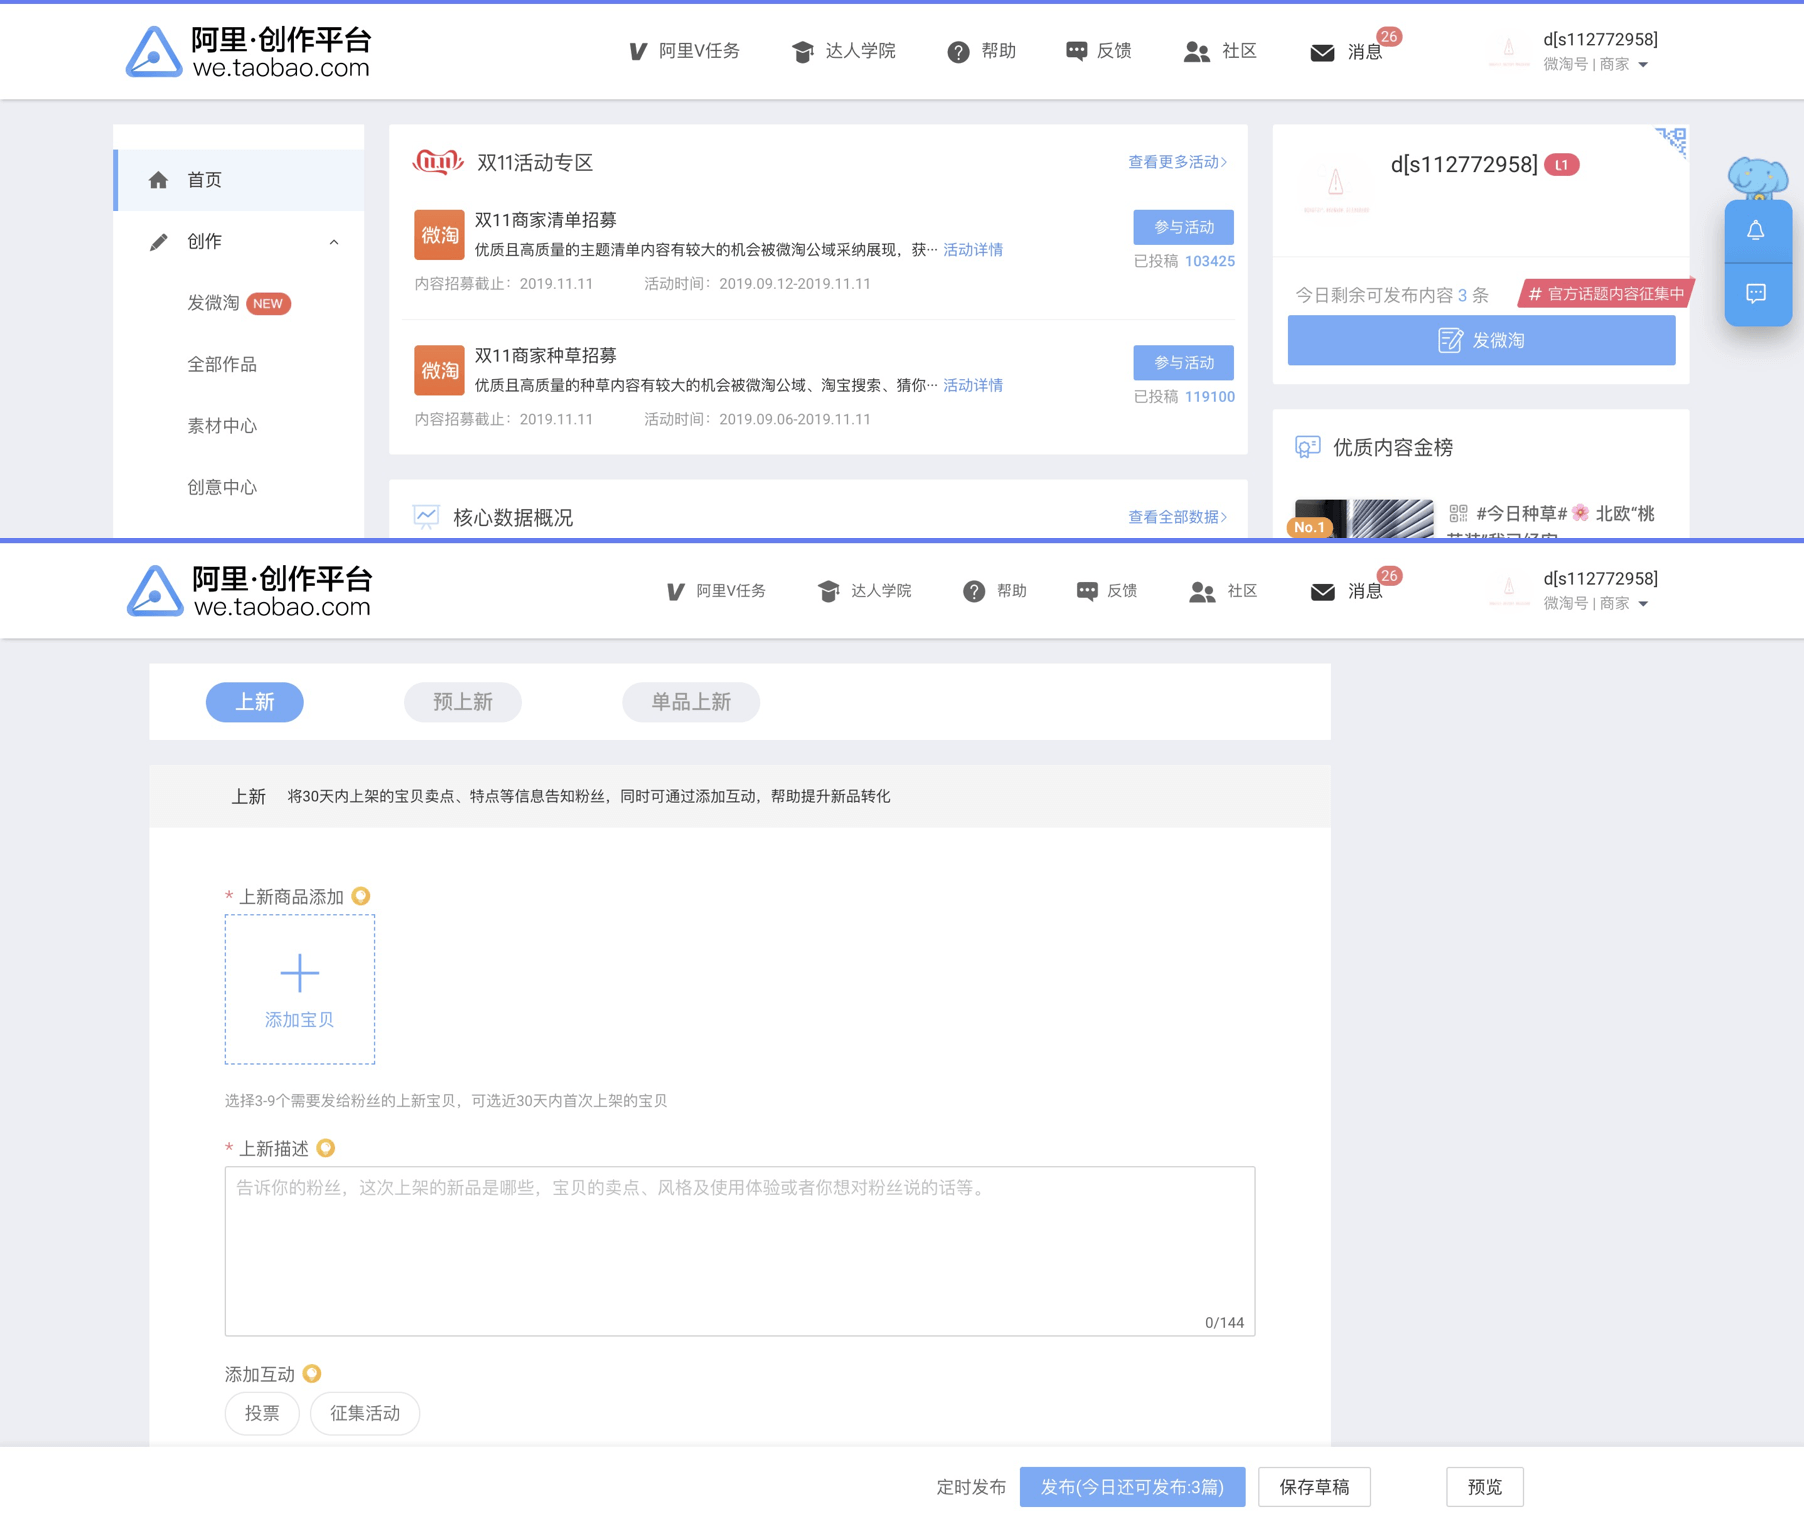Click the elephant mascot assistant icon
1804x1526 pixels.
pyautogui.click(x=1757, y=179)
